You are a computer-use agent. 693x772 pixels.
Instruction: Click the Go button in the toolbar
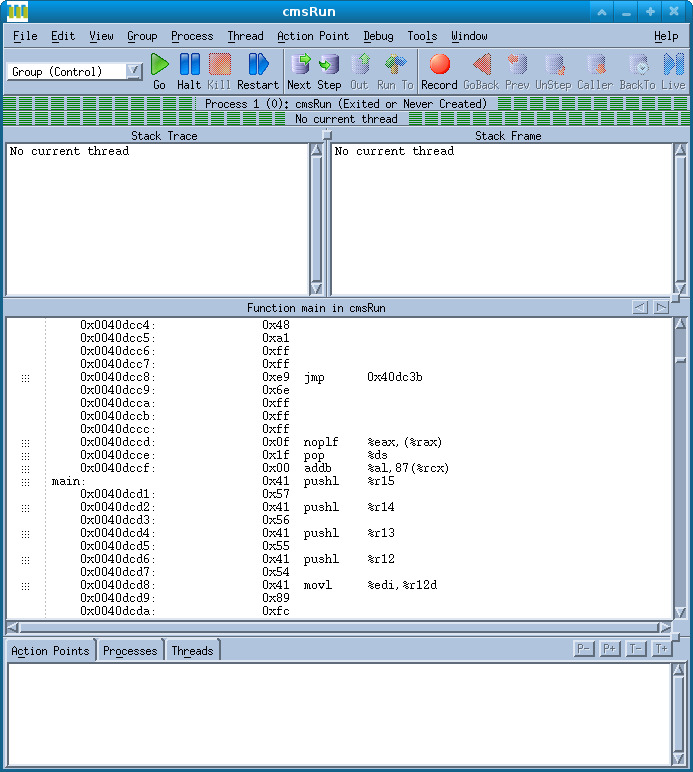(x=159, y=71)
